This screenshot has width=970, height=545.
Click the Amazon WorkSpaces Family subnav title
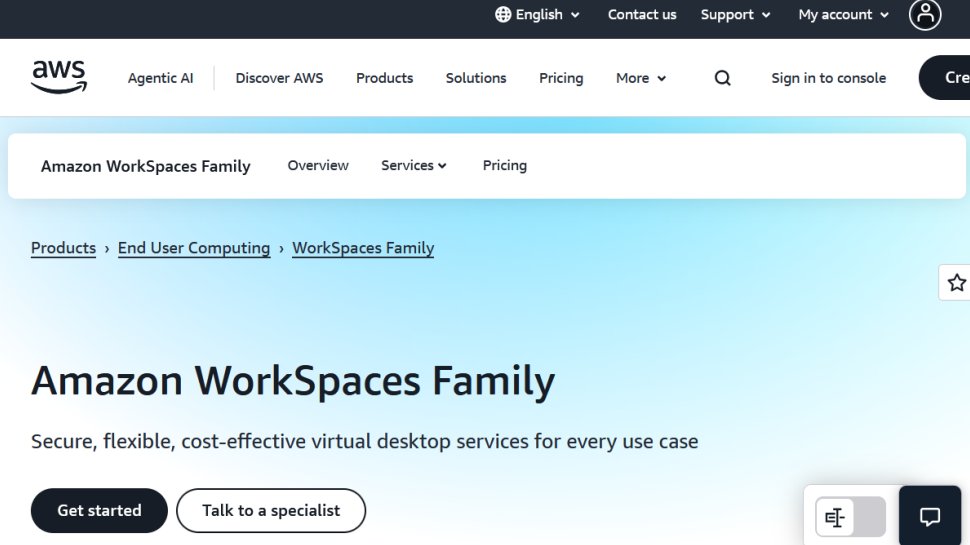145,166
